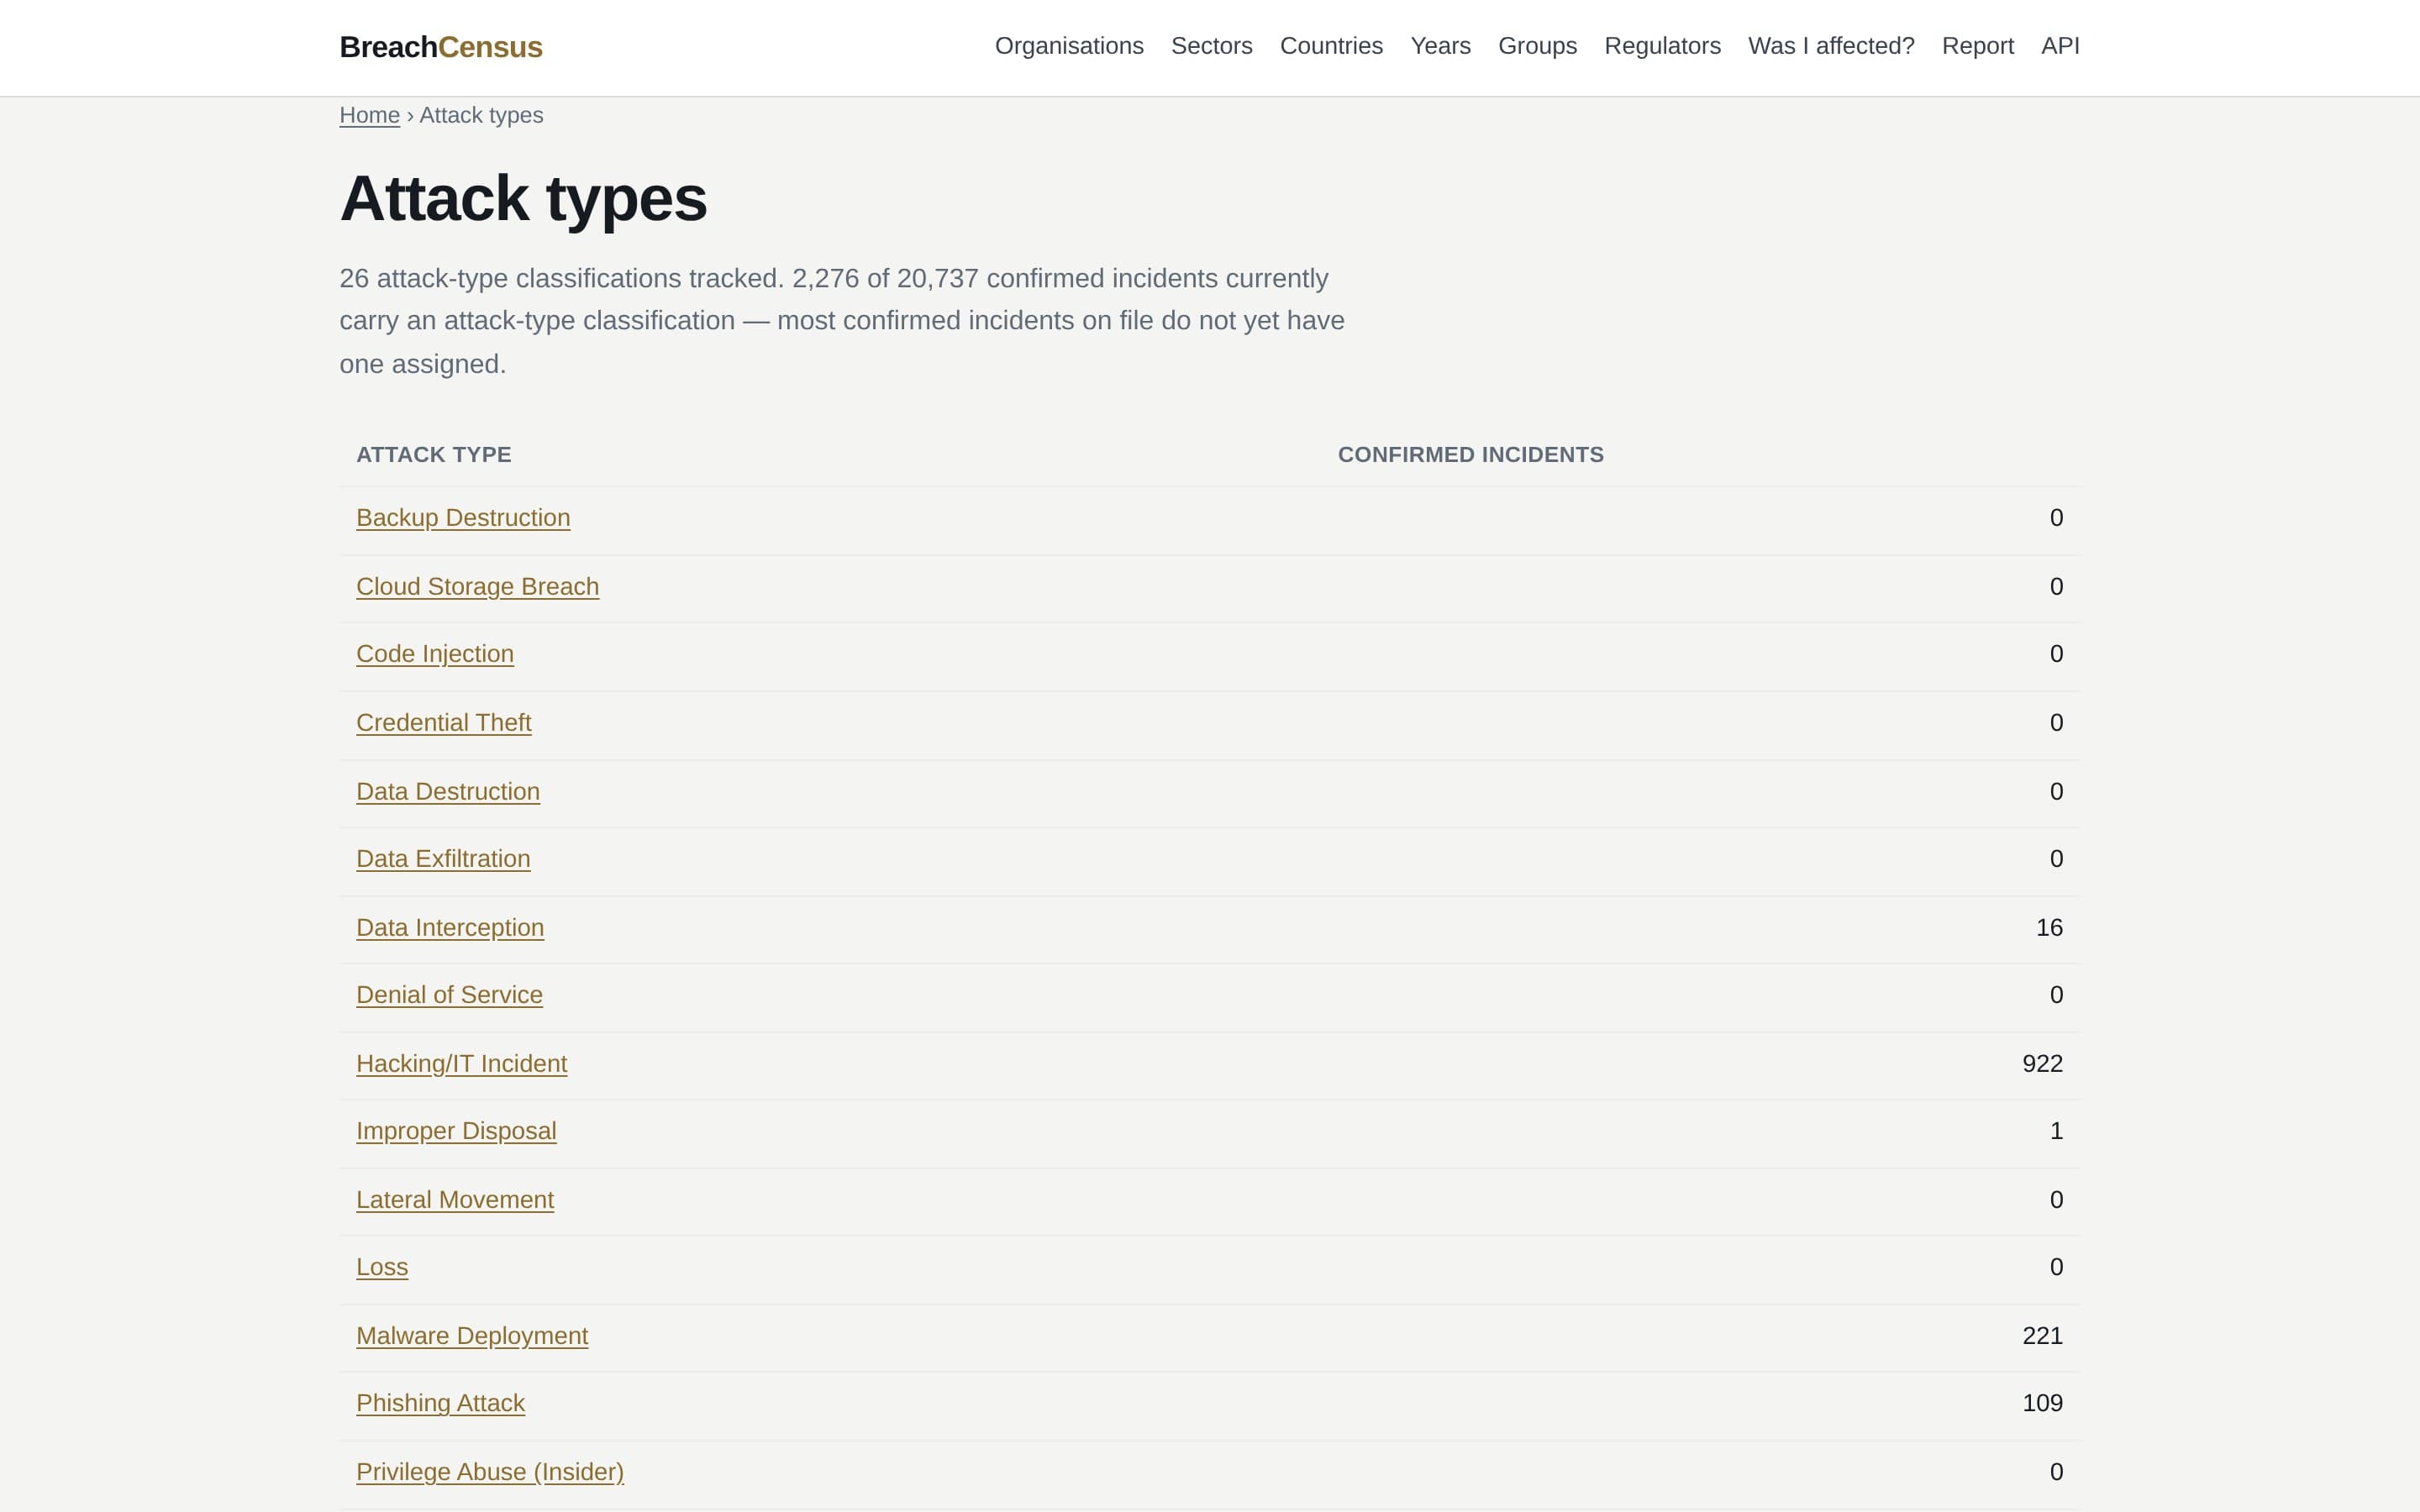Viewport: 2420px width, 1512px height.
Task: Click the 0 count for Credential Theft
Action: click(x=2056, y=723)
